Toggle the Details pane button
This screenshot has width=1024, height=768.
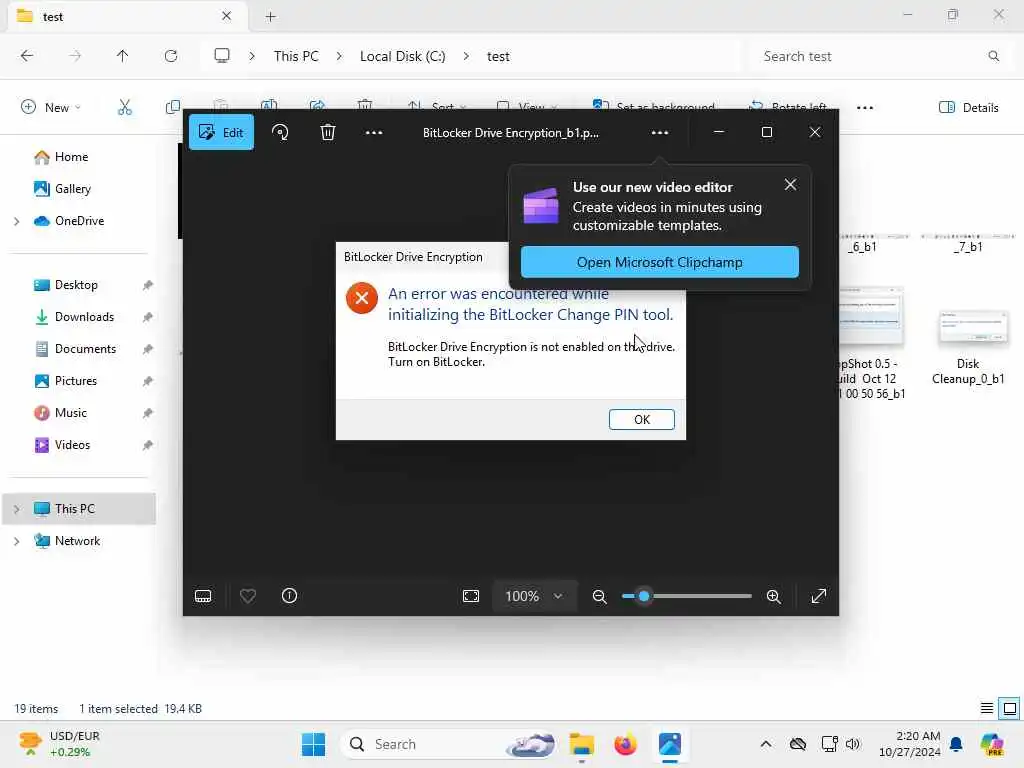[968, 108]
